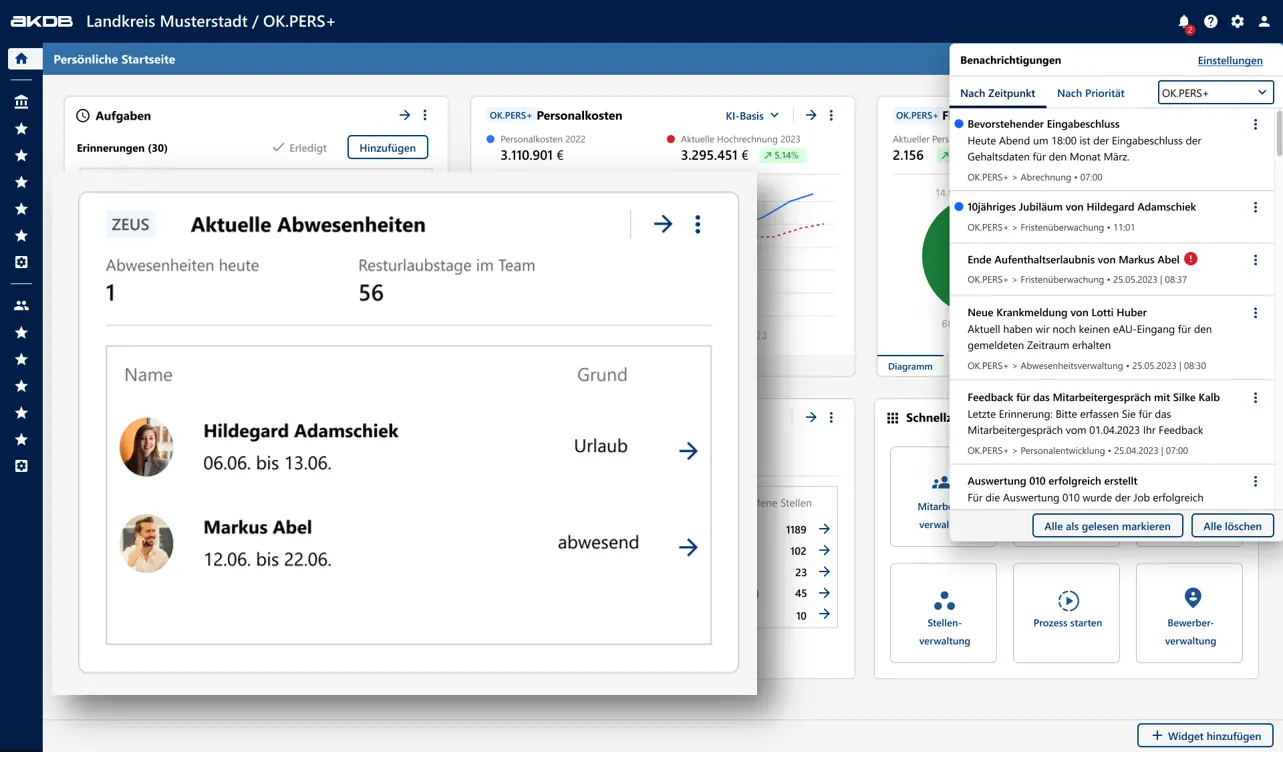
Task: Open the settings gear in header
Action: pyautogui.click(x=1238, y=21)
